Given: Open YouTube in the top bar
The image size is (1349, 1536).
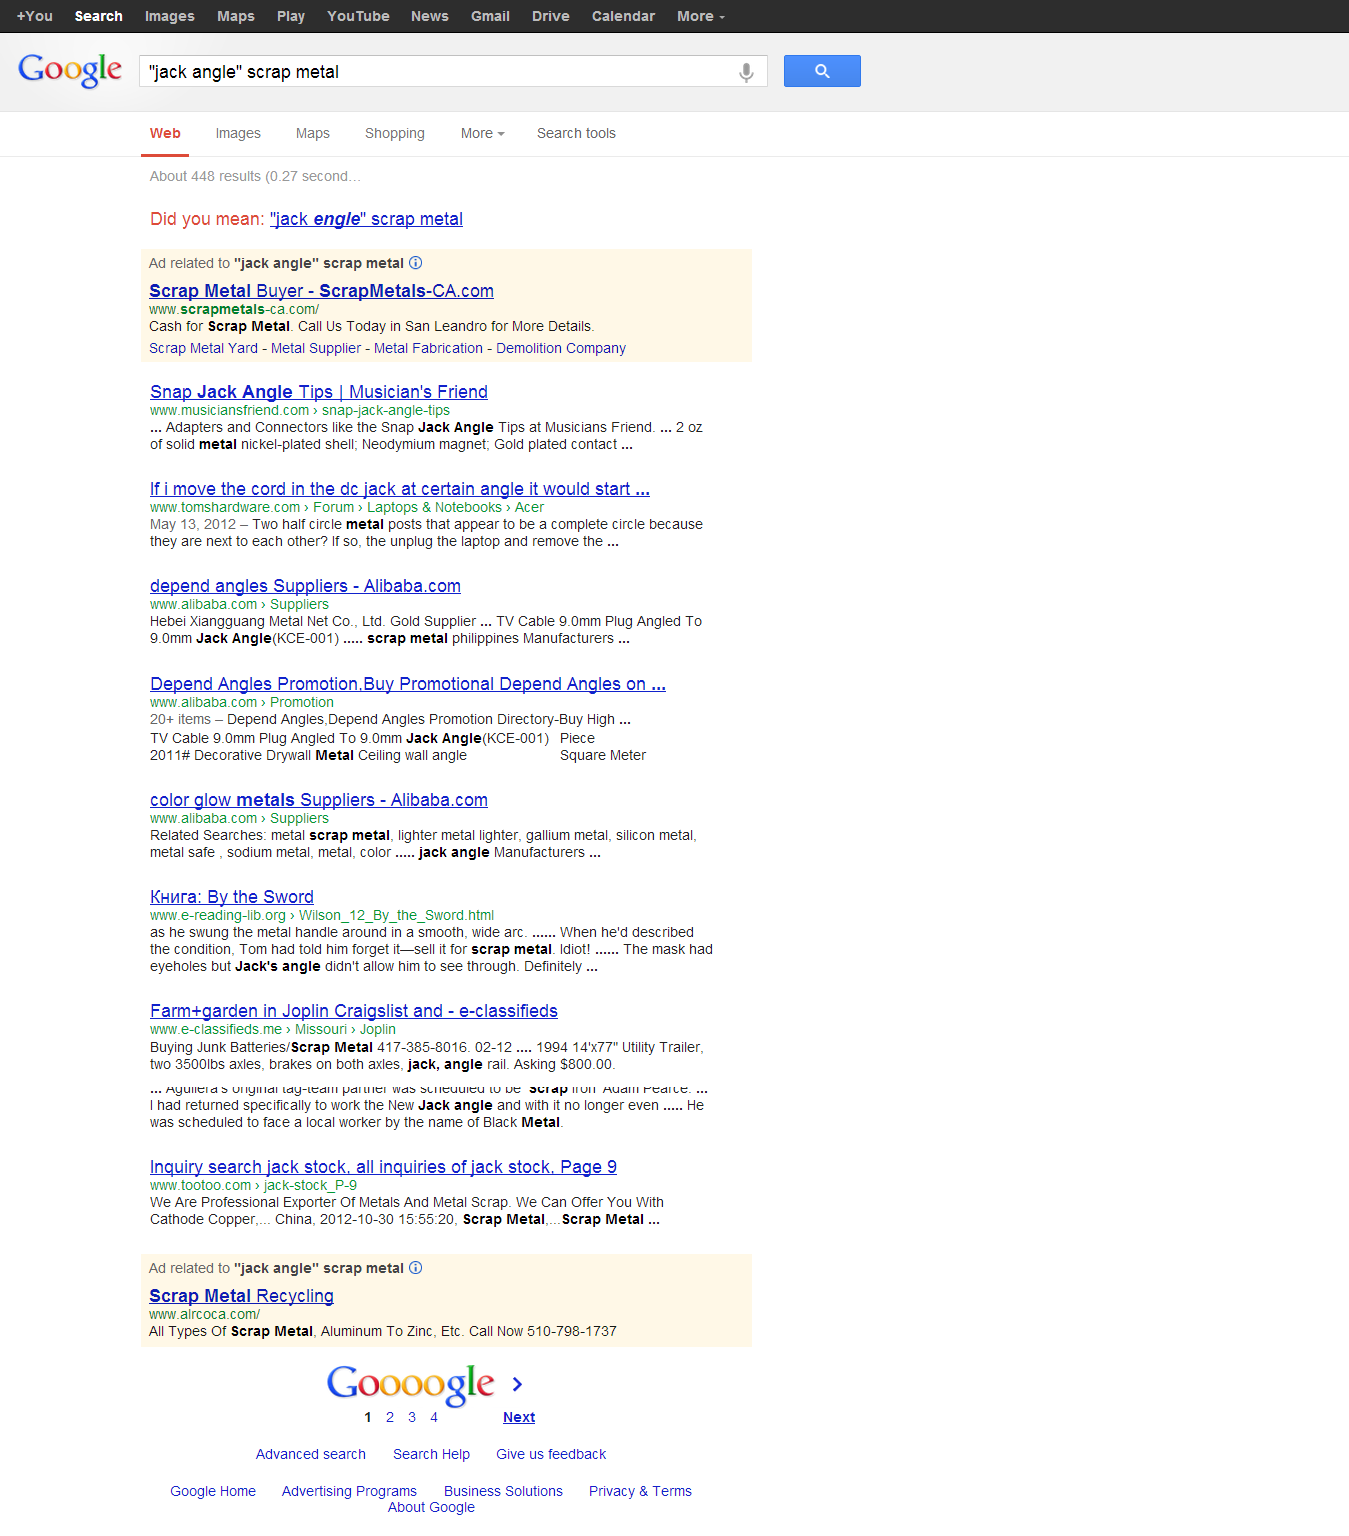Looking at the screenshot, I should tap(358, 16).
